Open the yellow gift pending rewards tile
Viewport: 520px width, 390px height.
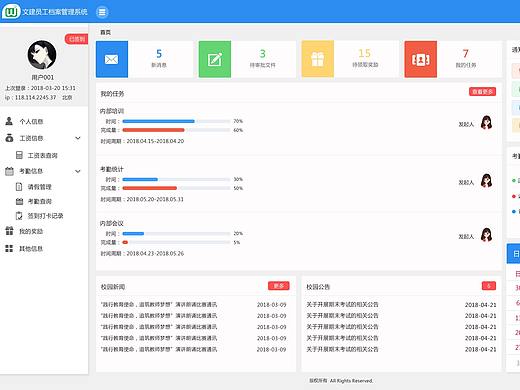(x=318, y=59)
